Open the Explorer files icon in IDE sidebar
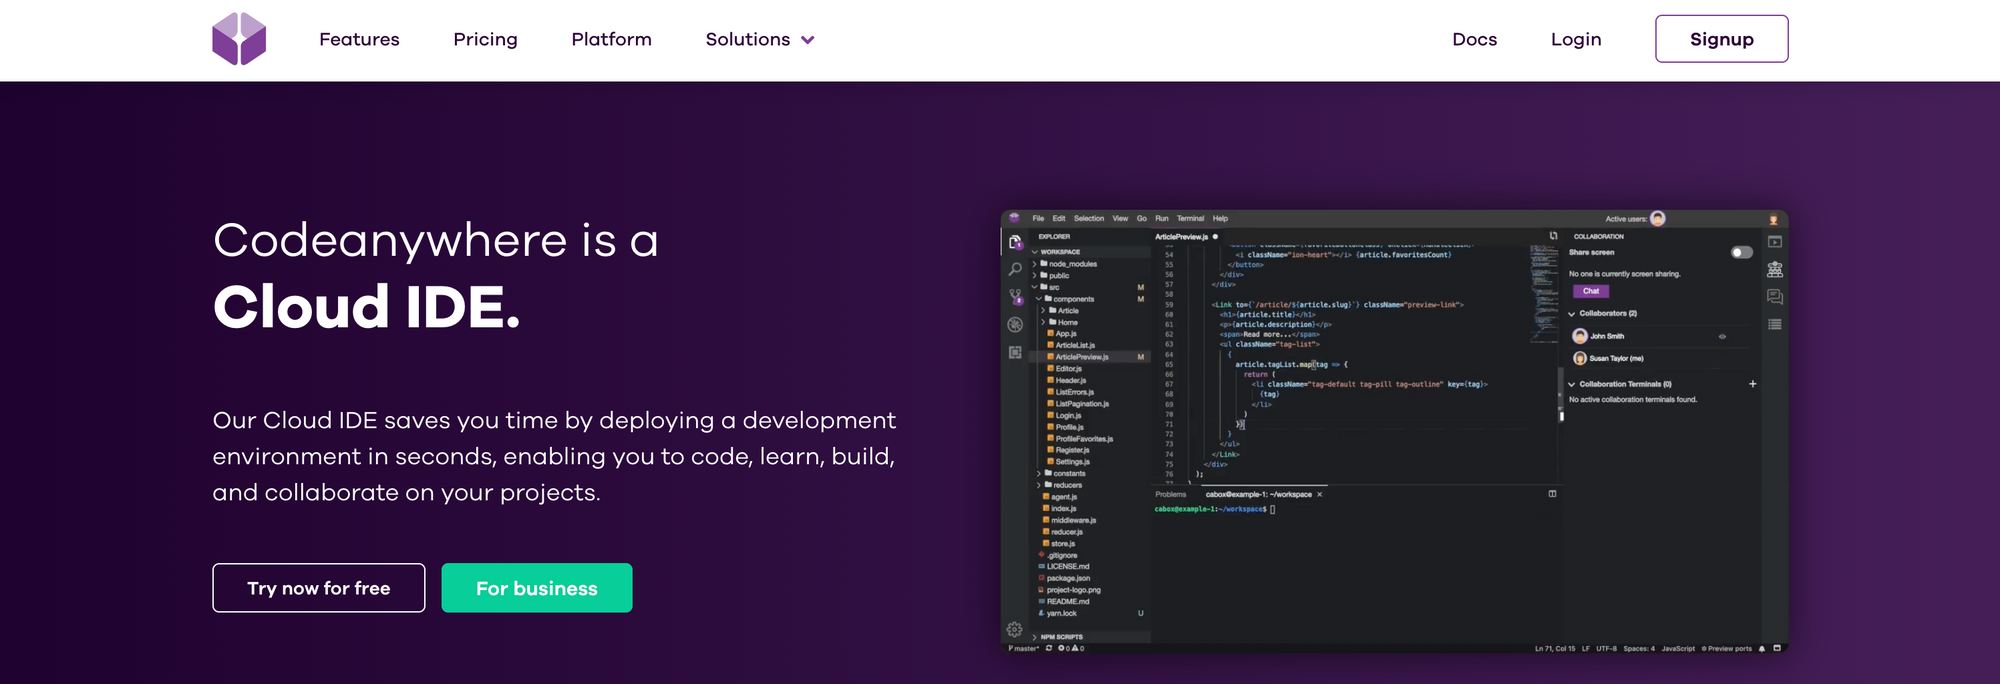 tap(1015, 242)
